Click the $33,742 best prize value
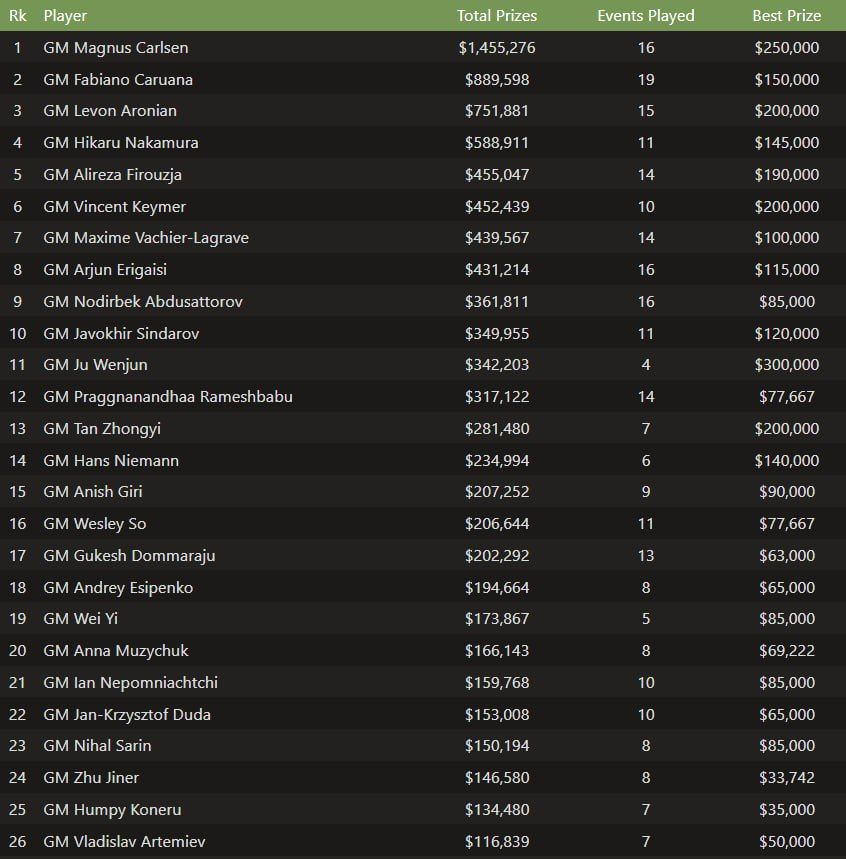The image size is (846, 859). click(x=786, y=778)
